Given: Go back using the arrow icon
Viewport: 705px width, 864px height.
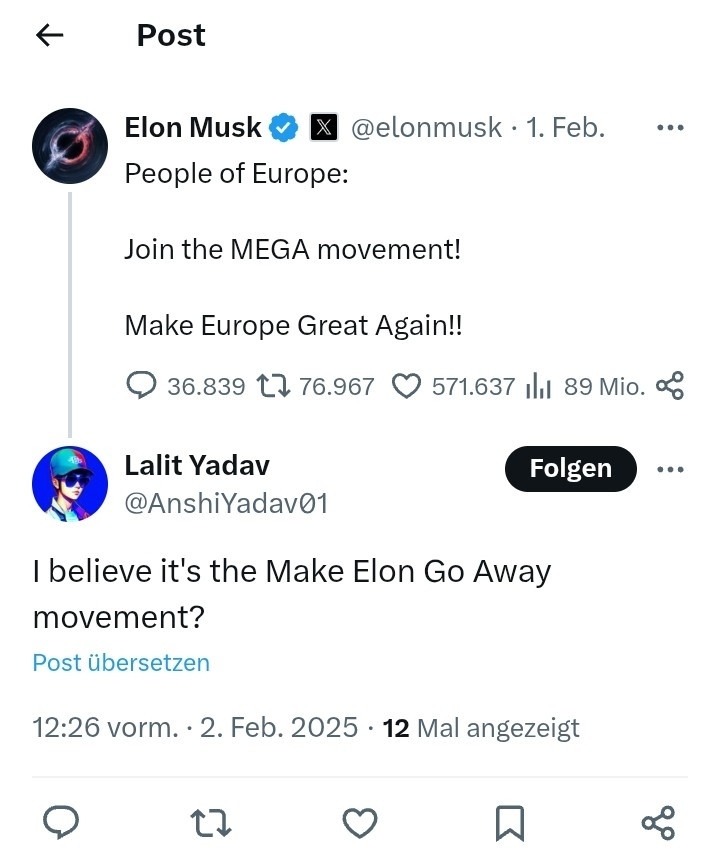Looking at the screenshot, I should point(49,35).
